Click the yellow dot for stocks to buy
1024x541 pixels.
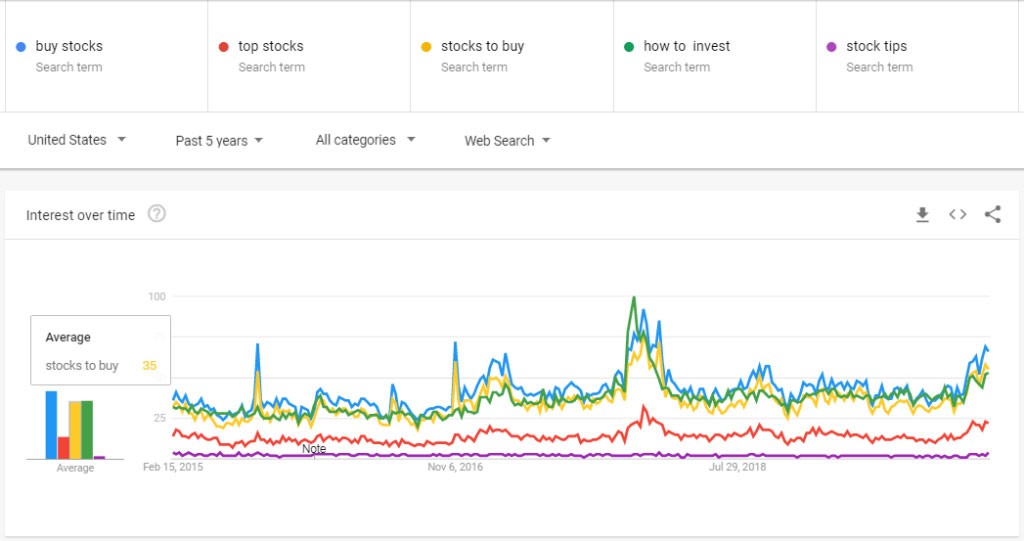(x=427, y=47)
